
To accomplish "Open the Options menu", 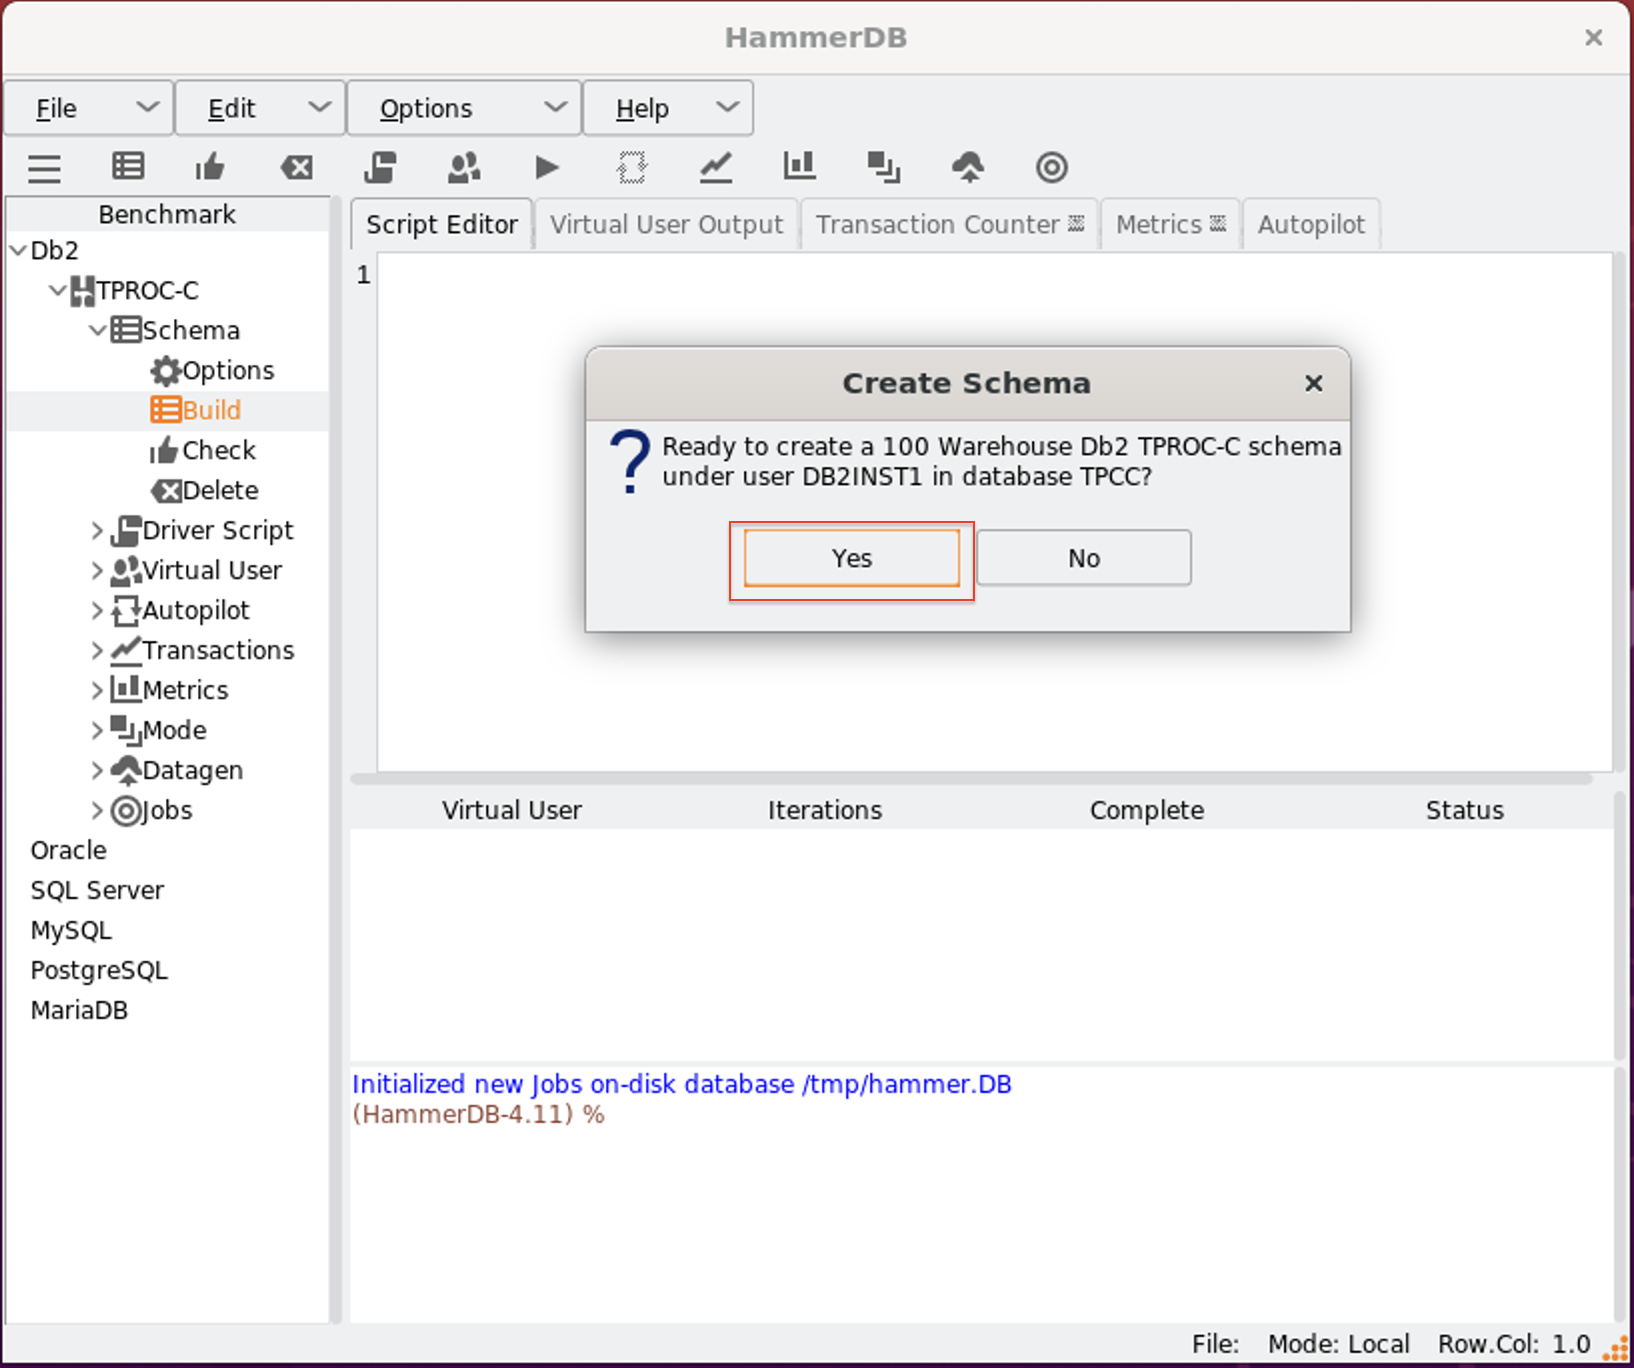I will pyautogui.click(x=464, y=108).
